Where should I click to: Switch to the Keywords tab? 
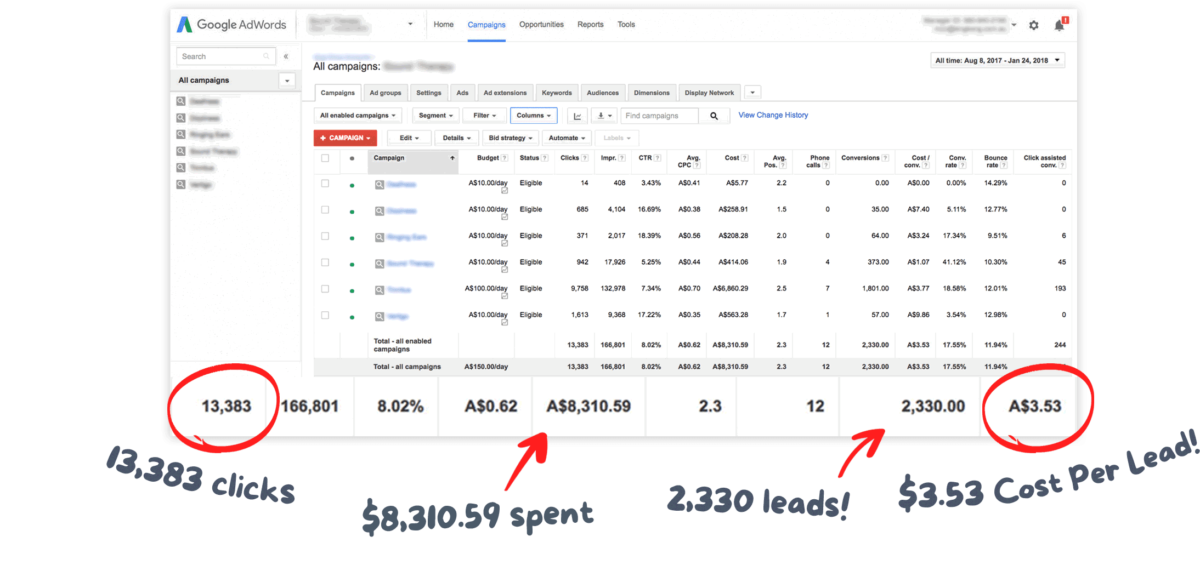click(x=557, y=93)
